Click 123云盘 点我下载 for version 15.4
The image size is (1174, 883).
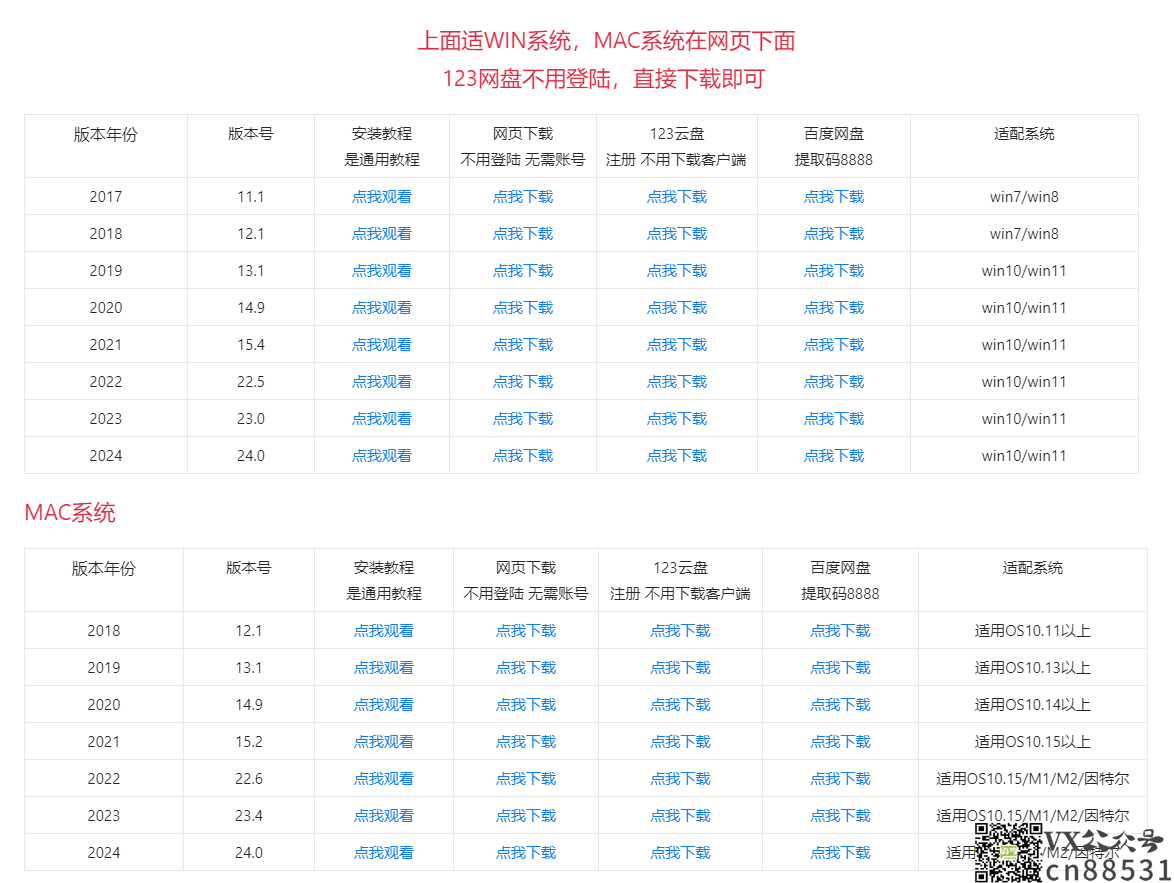(677, 345)
